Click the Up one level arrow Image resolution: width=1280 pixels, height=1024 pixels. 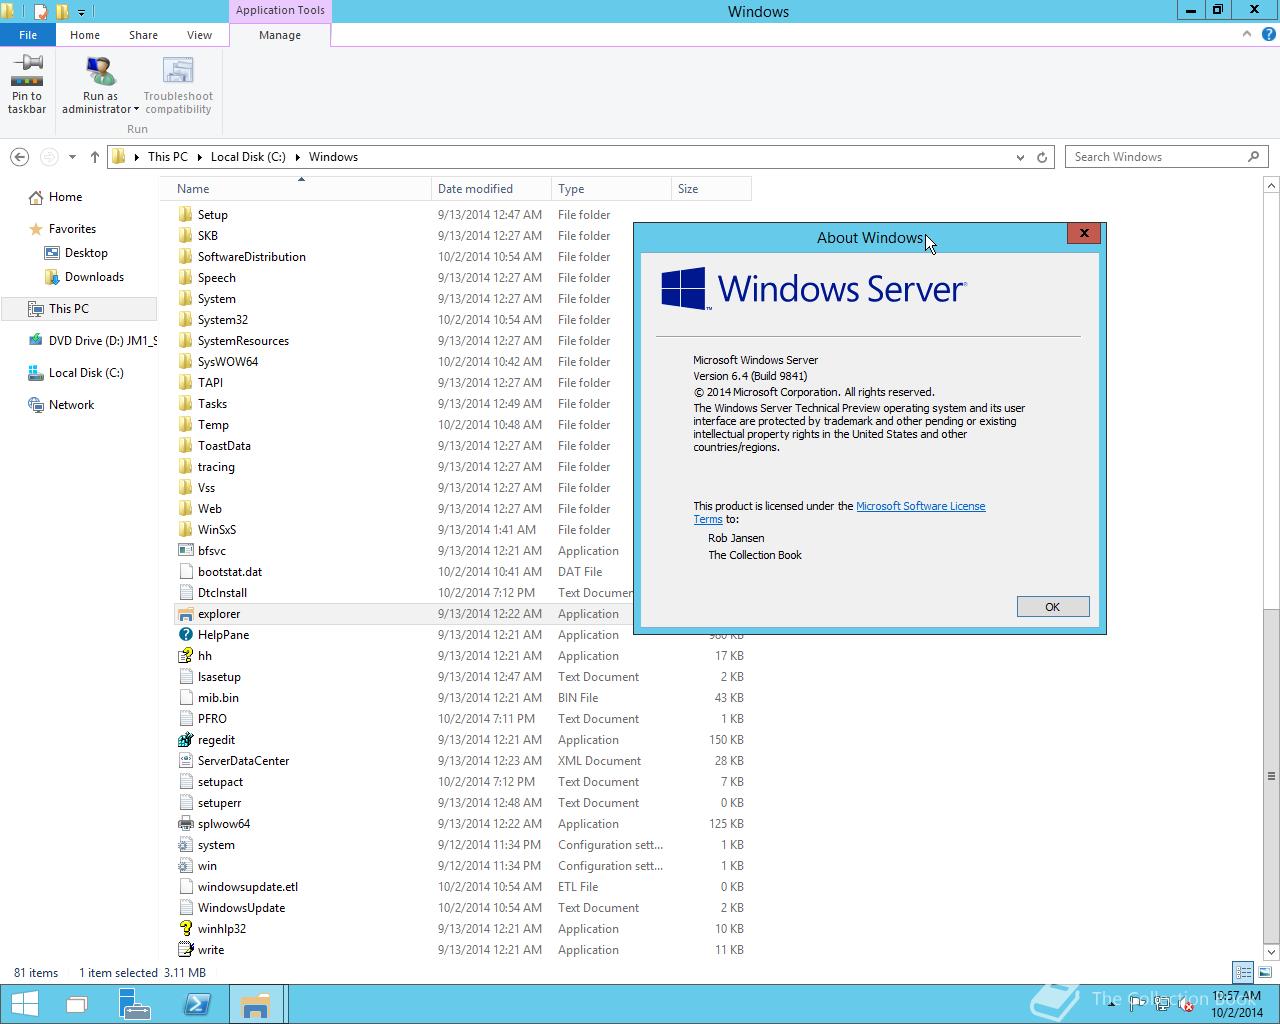[95, 157]
